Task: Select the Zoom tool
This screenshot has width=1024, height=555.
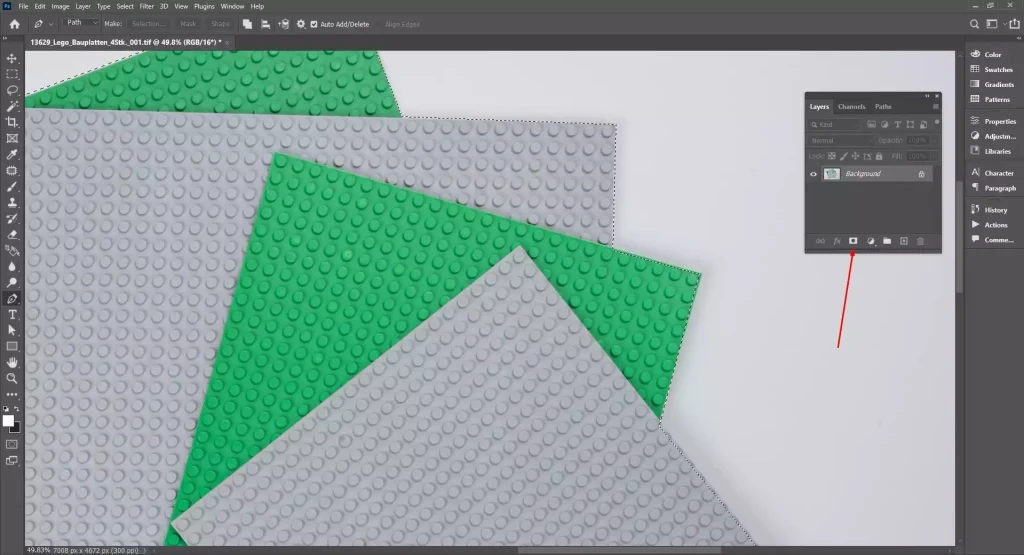Action: point(12,378)
